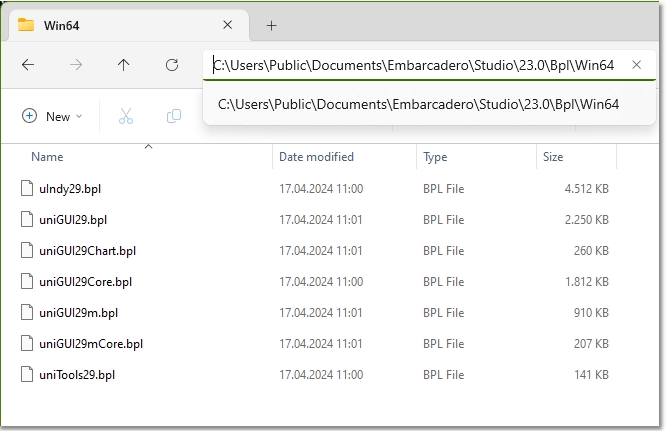Click the file icon for uIndy29.bpl

point(27,189)
